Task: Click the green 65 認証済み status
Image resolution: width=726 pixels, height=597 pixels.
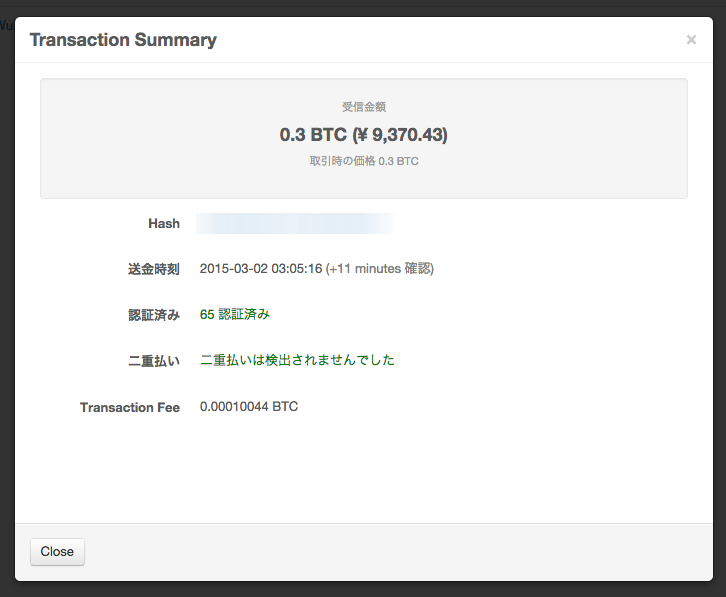Action: pyautogui.click(x=235, y=314)
